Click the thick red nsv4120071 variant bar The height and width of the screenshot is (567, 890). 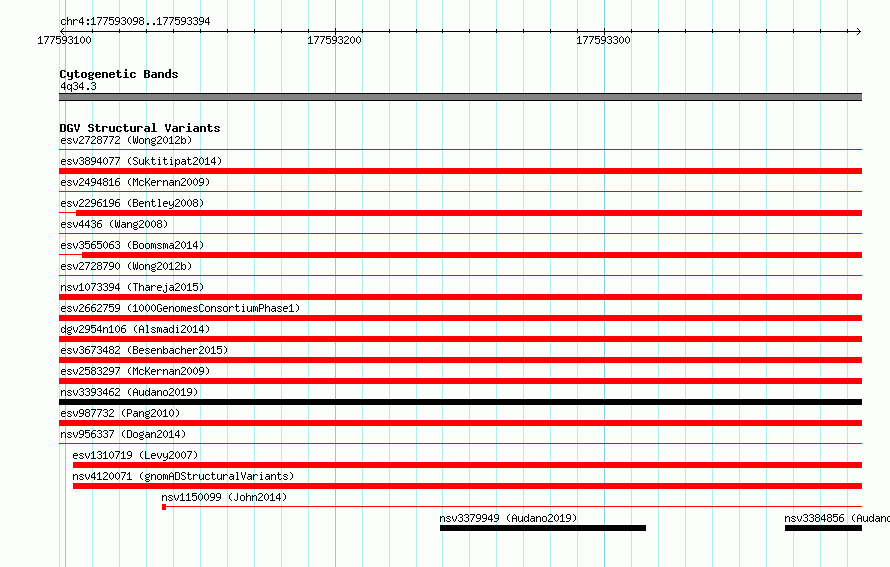coord(468,486)
